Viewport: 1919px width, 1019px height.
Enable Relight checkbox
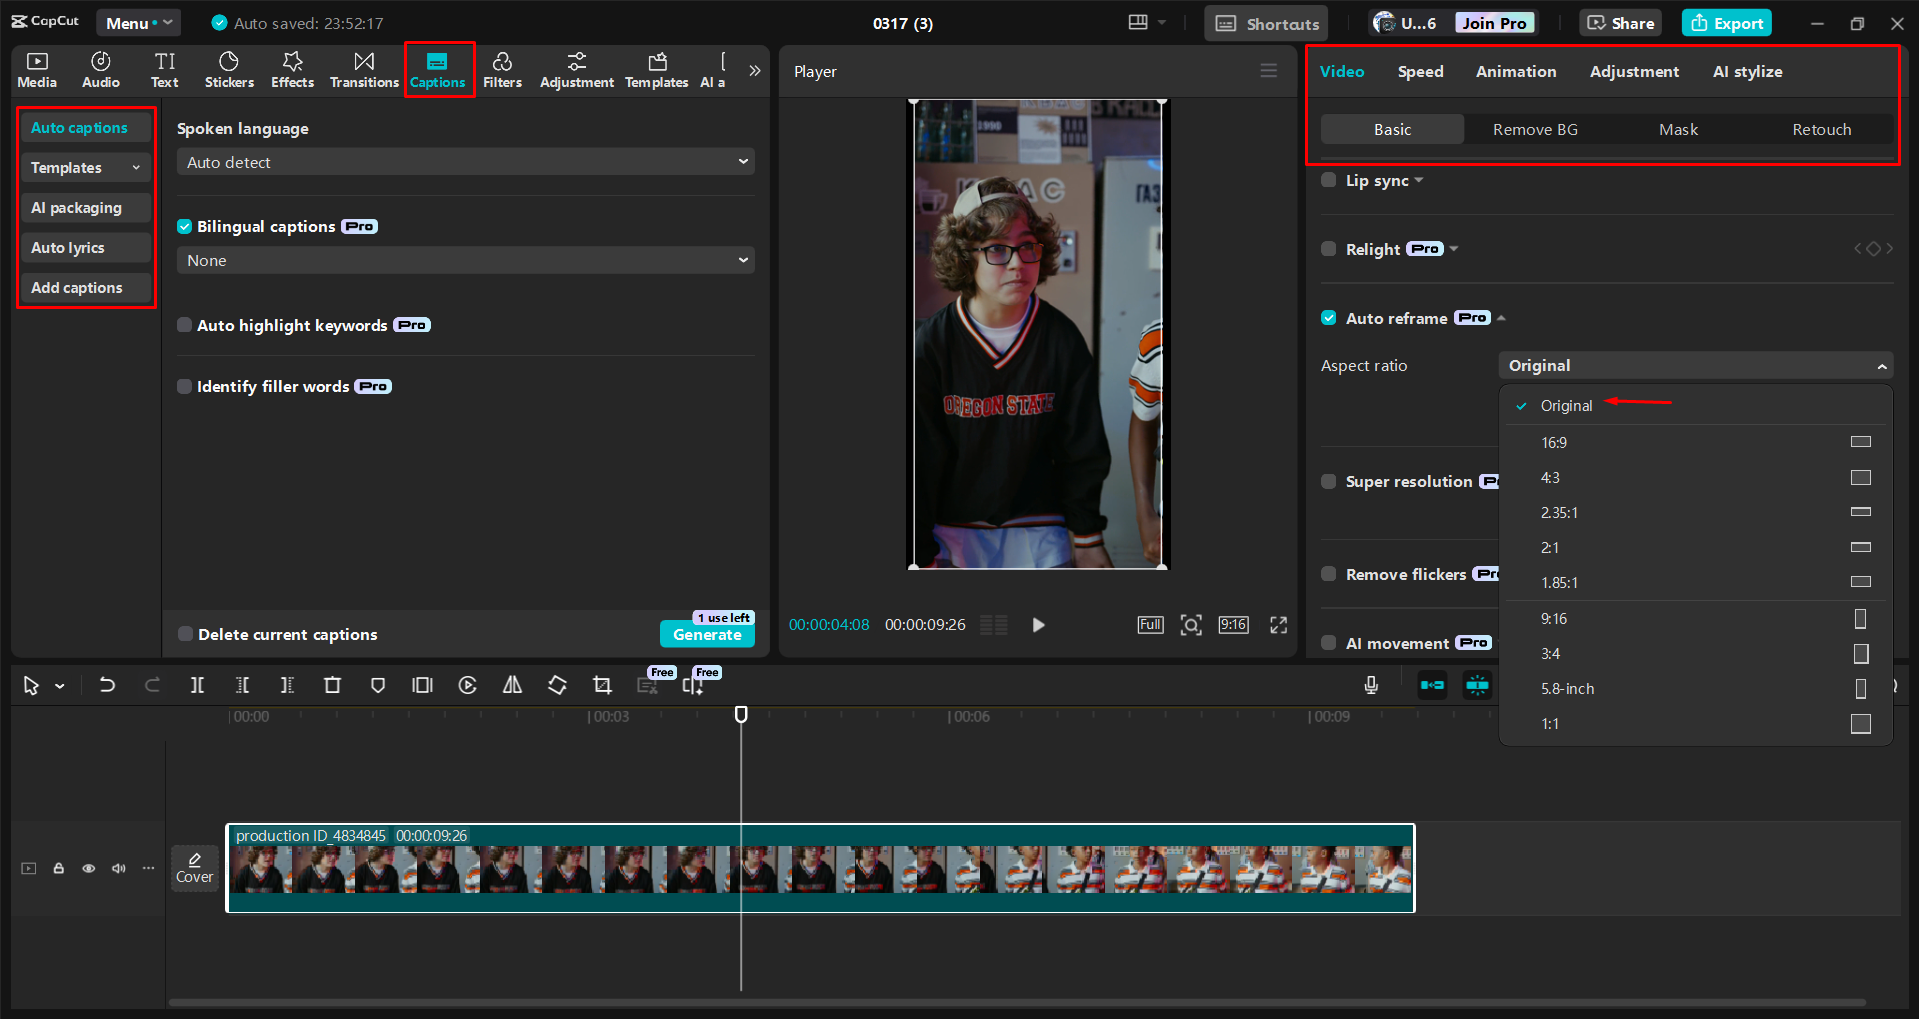click(1328, 249)
